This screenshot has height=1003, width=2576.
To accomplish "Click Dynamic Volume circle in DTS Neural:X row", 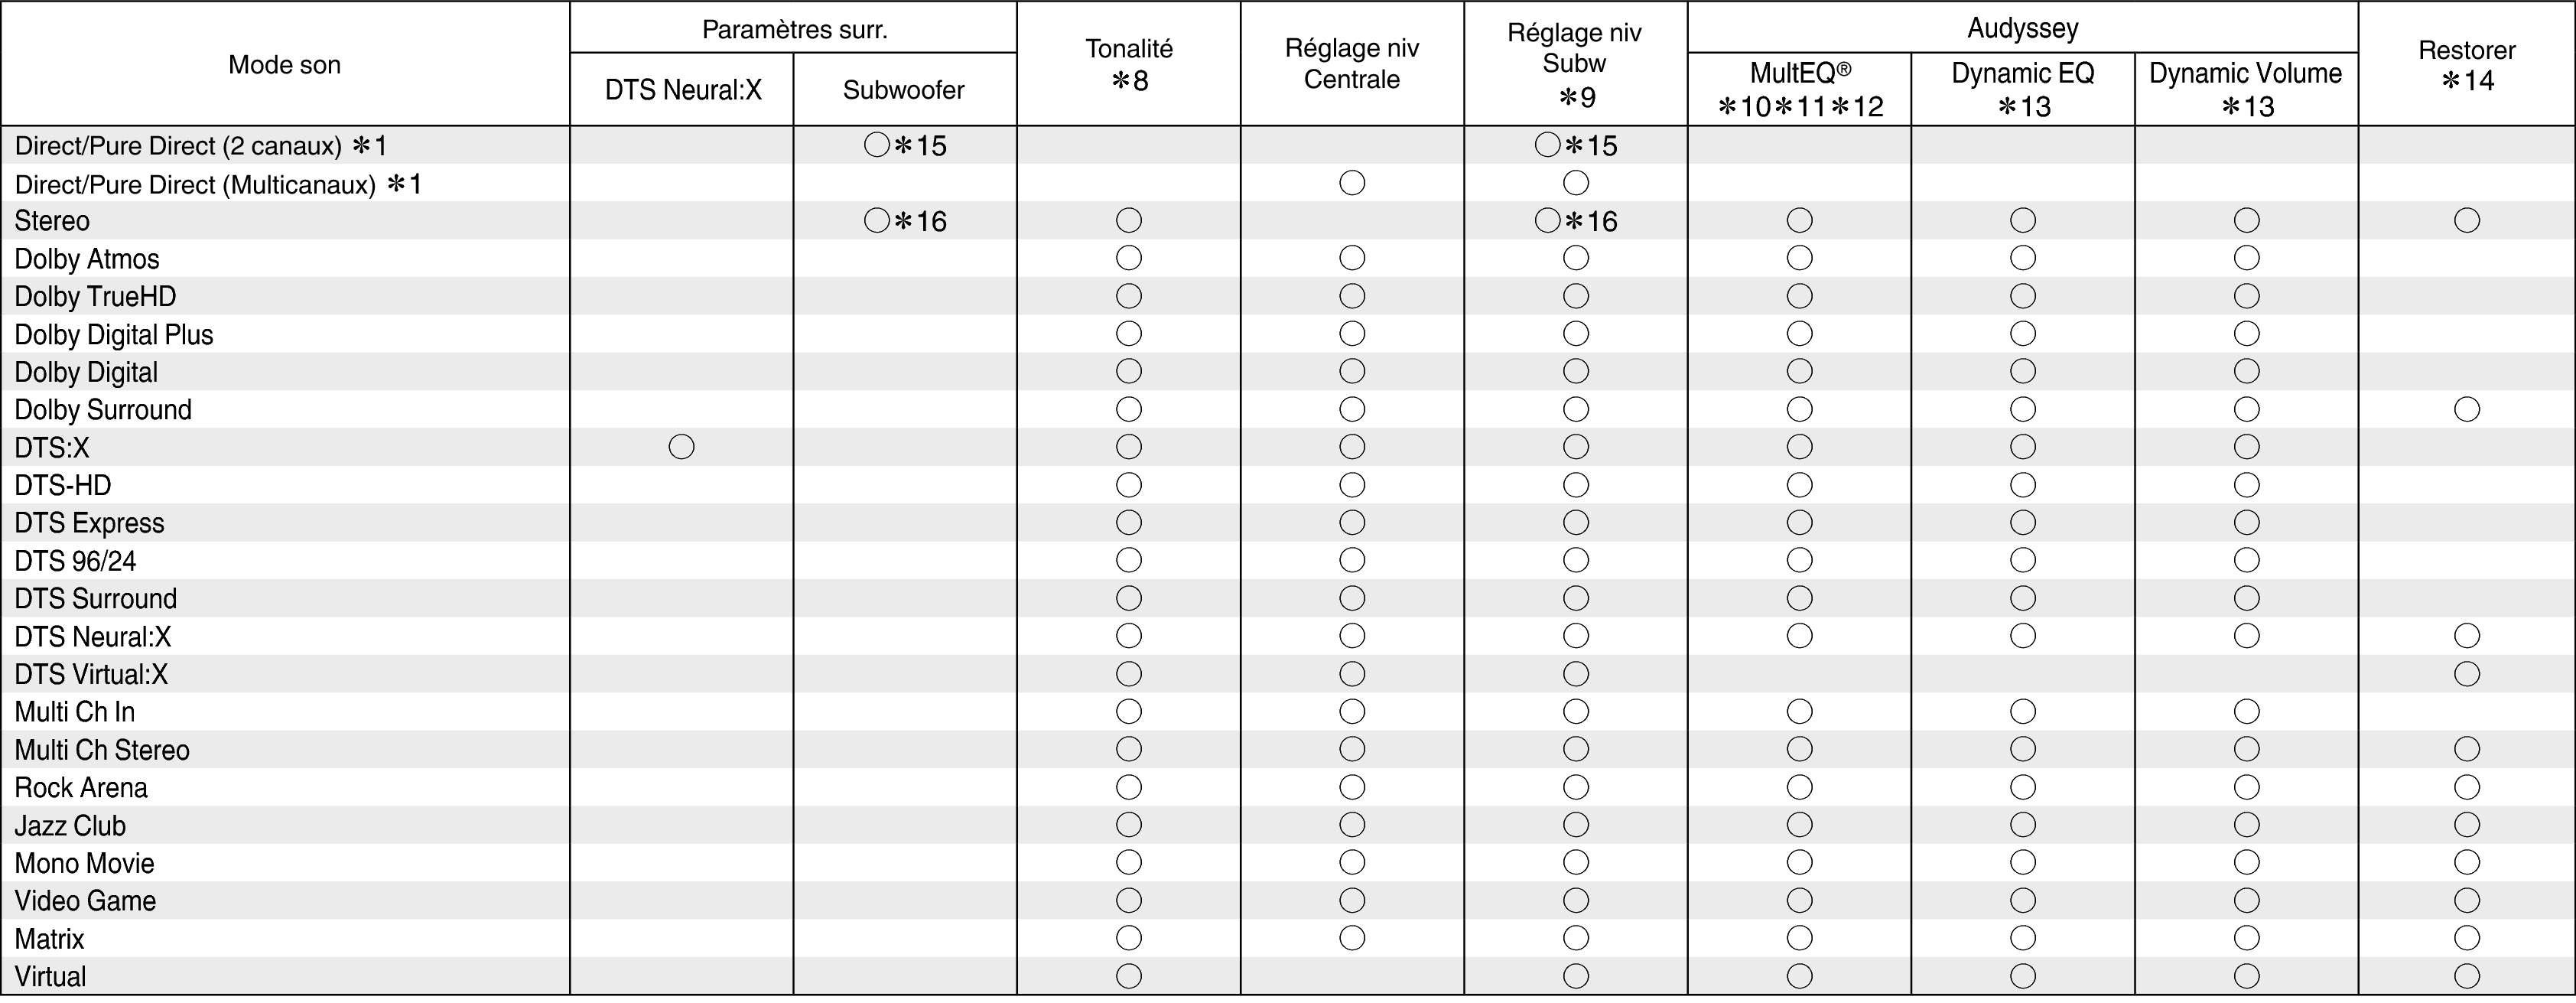I will click(2246, 636).
